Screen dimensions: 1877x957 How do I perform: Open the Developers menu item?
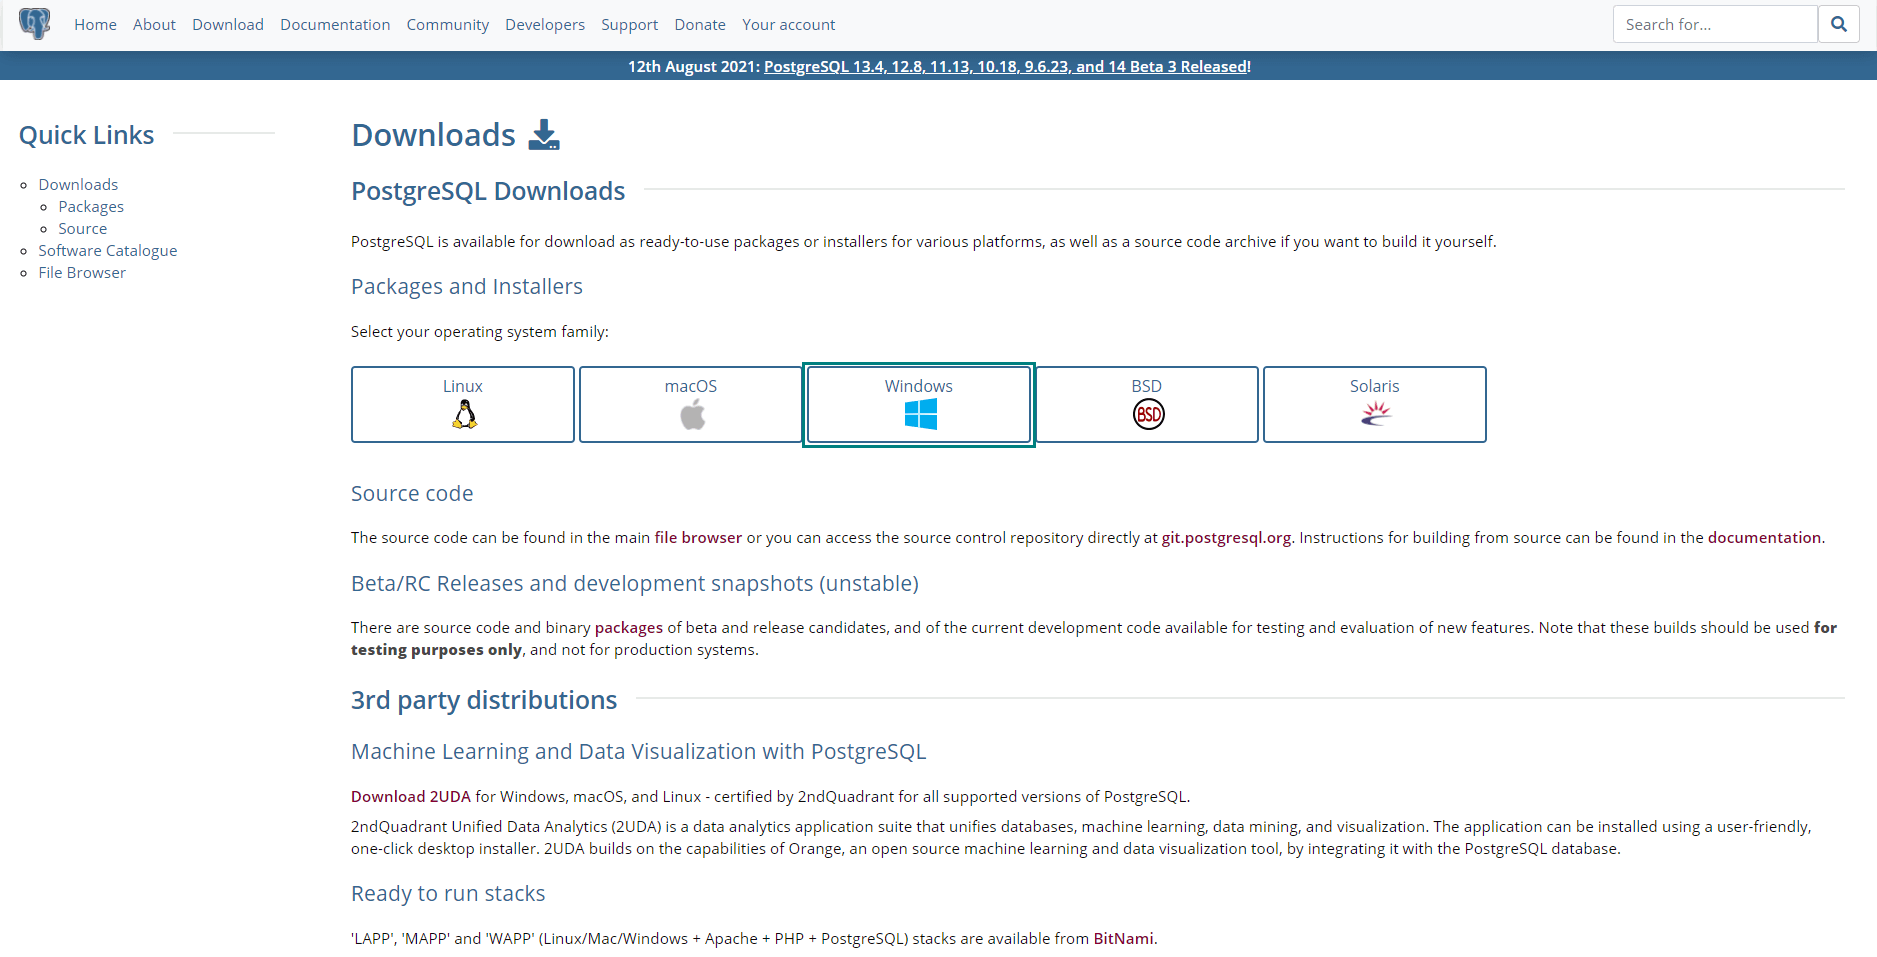545,25
